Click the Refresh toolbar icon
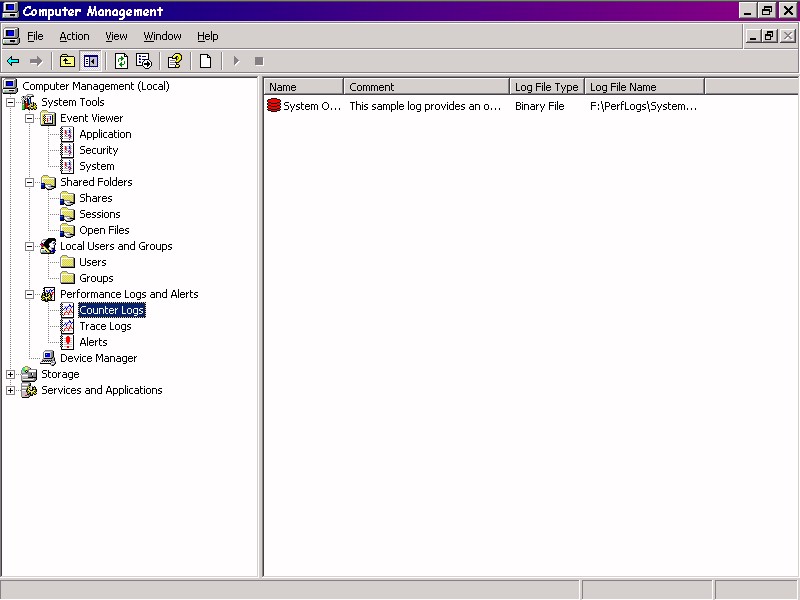Screen dimensions: 800x600 pyautogui.click(x=121, y=61)
